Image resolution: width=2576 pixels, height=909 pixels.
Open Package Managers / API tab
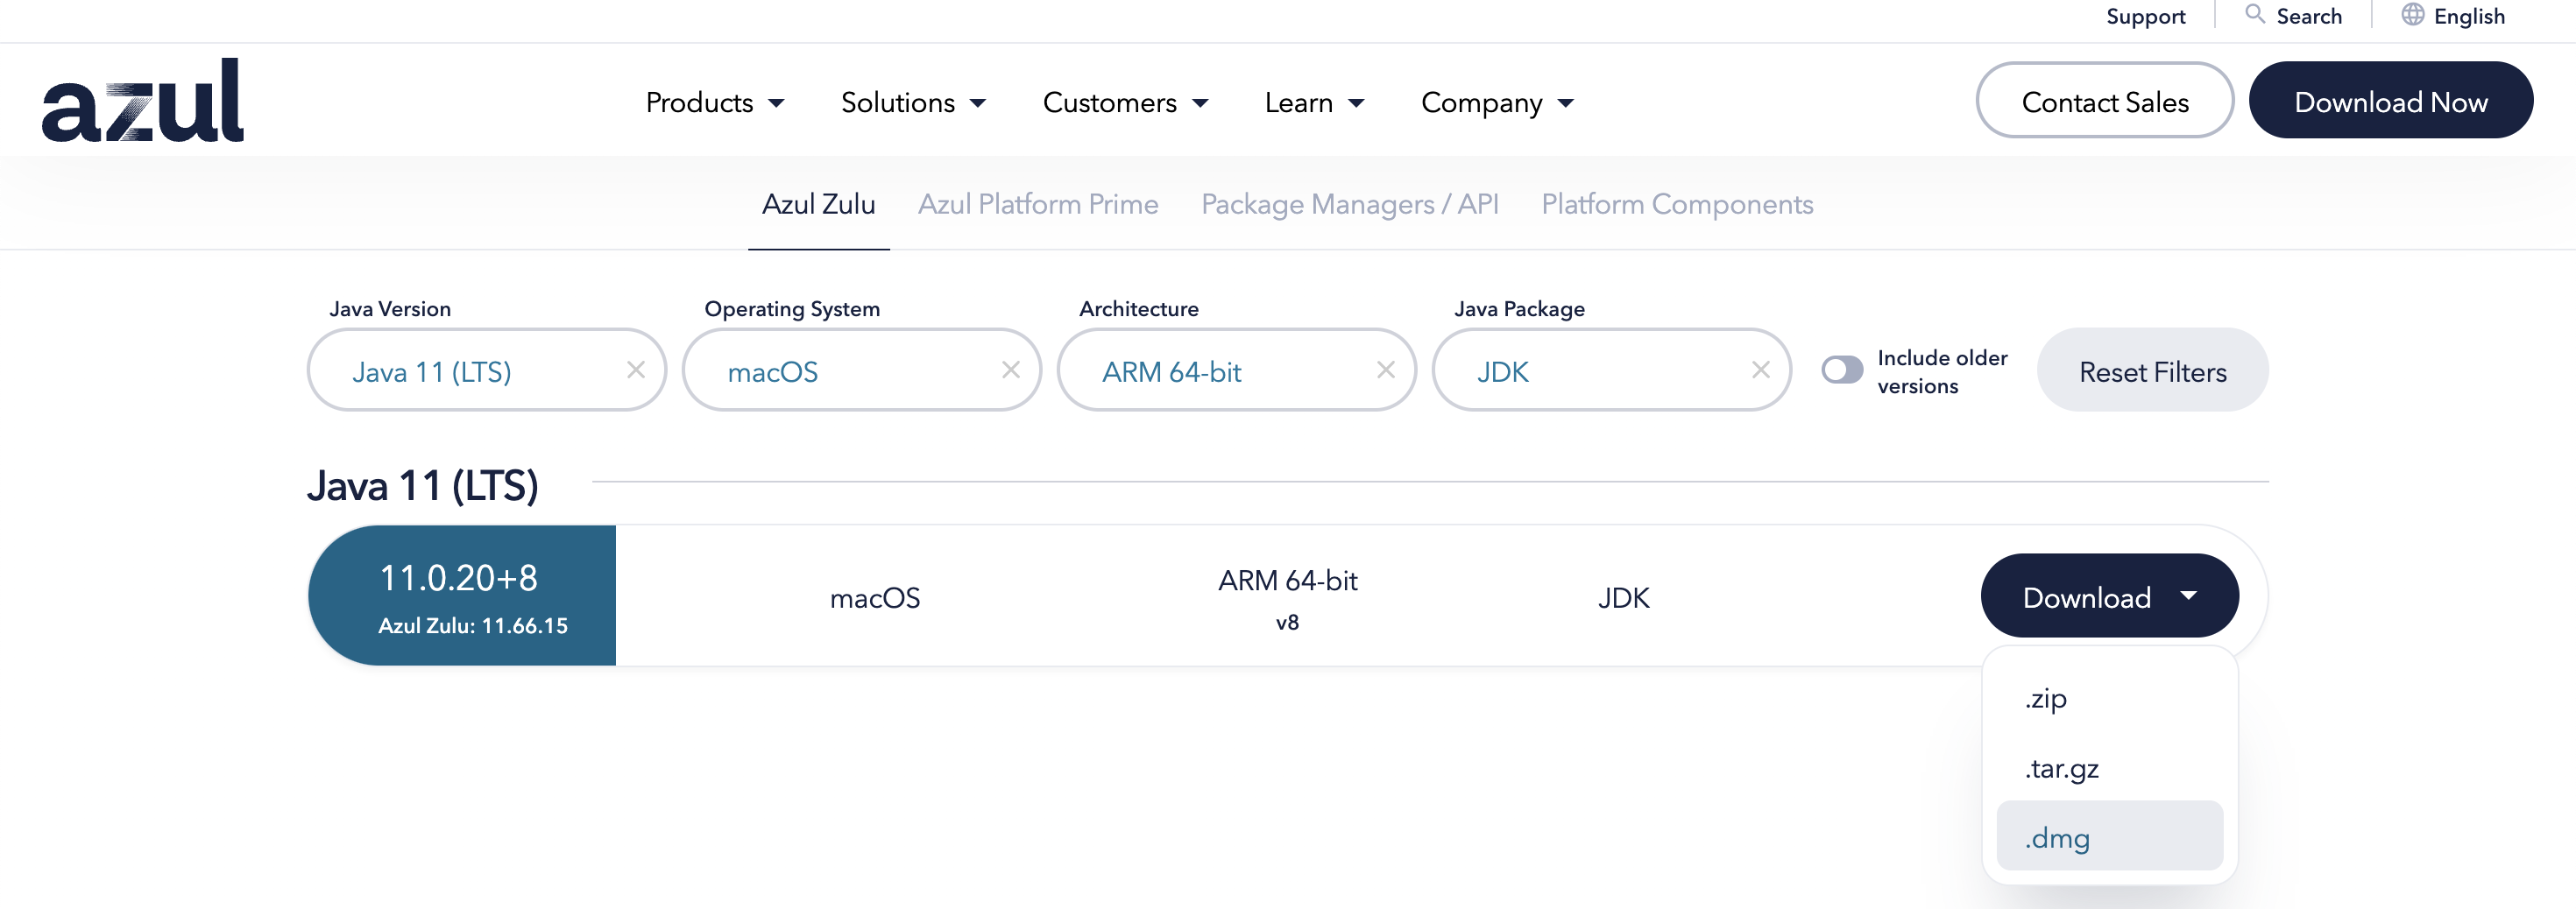(x=1349, y=204)
